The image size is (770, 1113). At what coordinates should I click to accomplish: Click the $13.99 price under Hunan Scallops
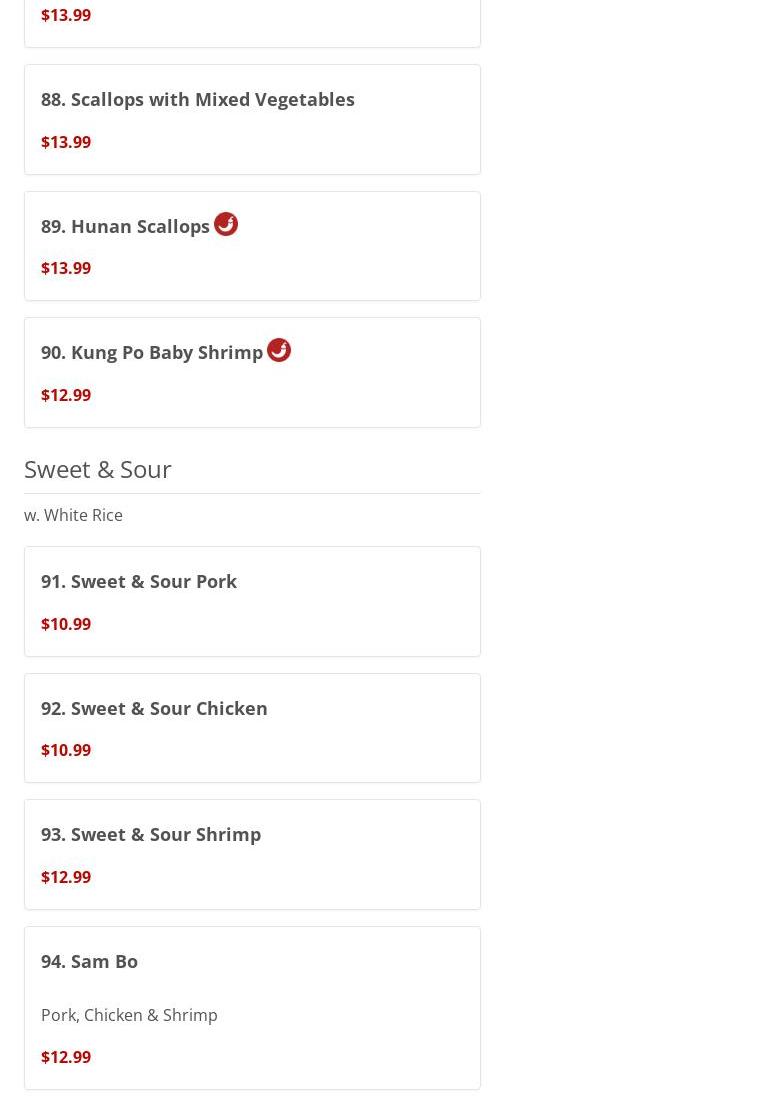coord(66,268)
